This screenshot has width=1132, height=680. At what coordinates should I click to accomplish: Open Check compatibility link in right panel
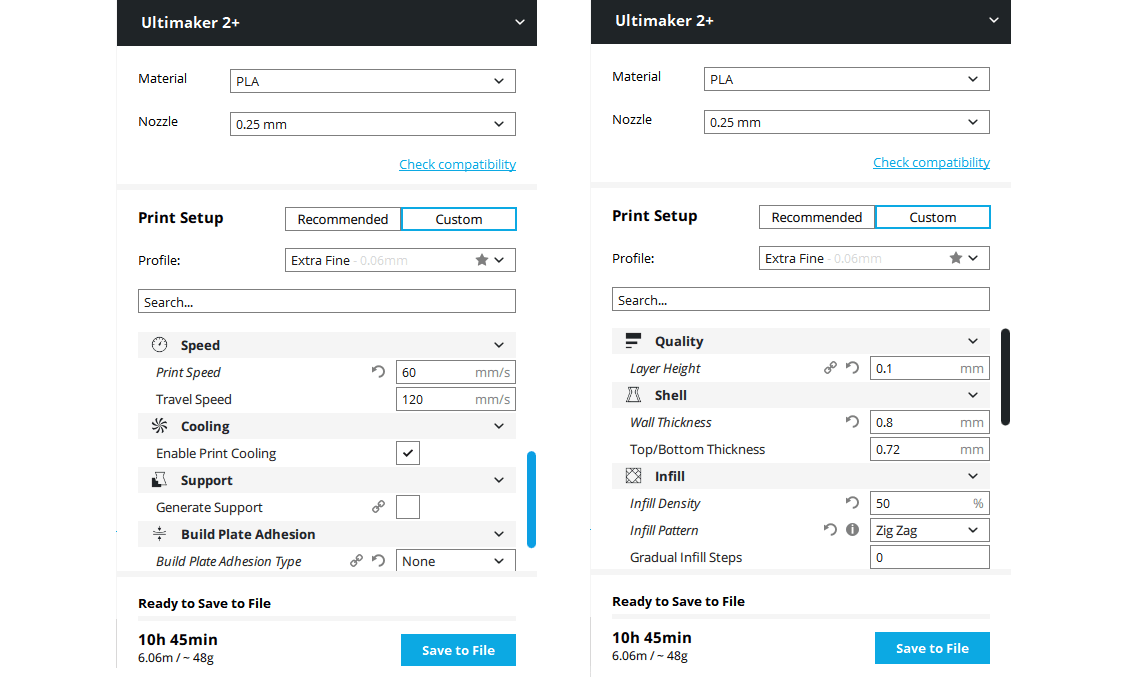tap(931, 162)
